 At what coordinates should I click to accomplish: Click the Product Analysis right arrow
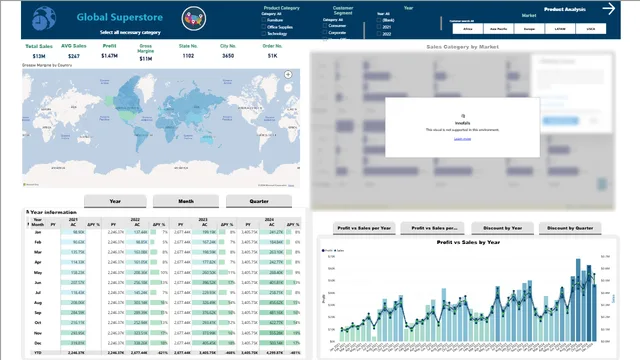pos(609,9)
